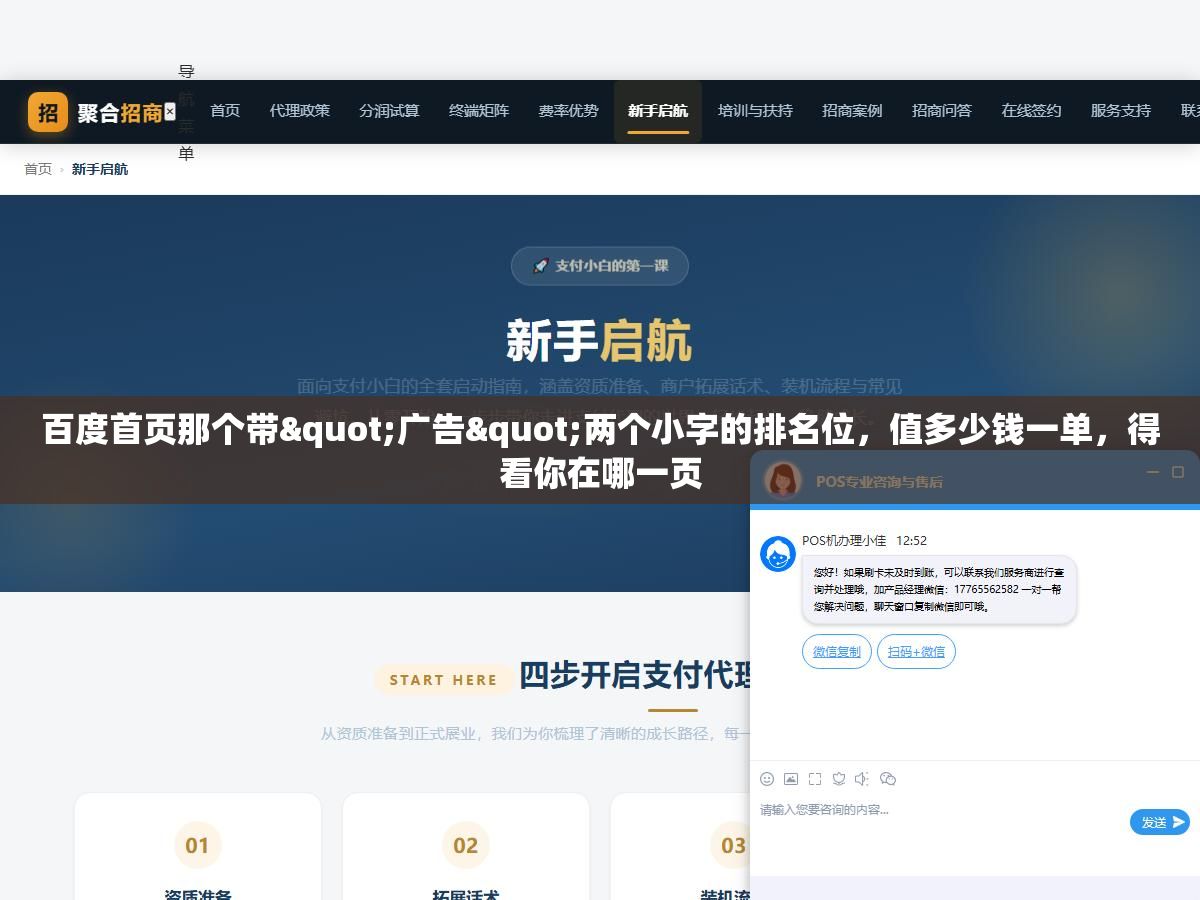The width and height of the screenshot is (1200, 900).
Task: Click the 微信复制 button
Action: point(837,652)
